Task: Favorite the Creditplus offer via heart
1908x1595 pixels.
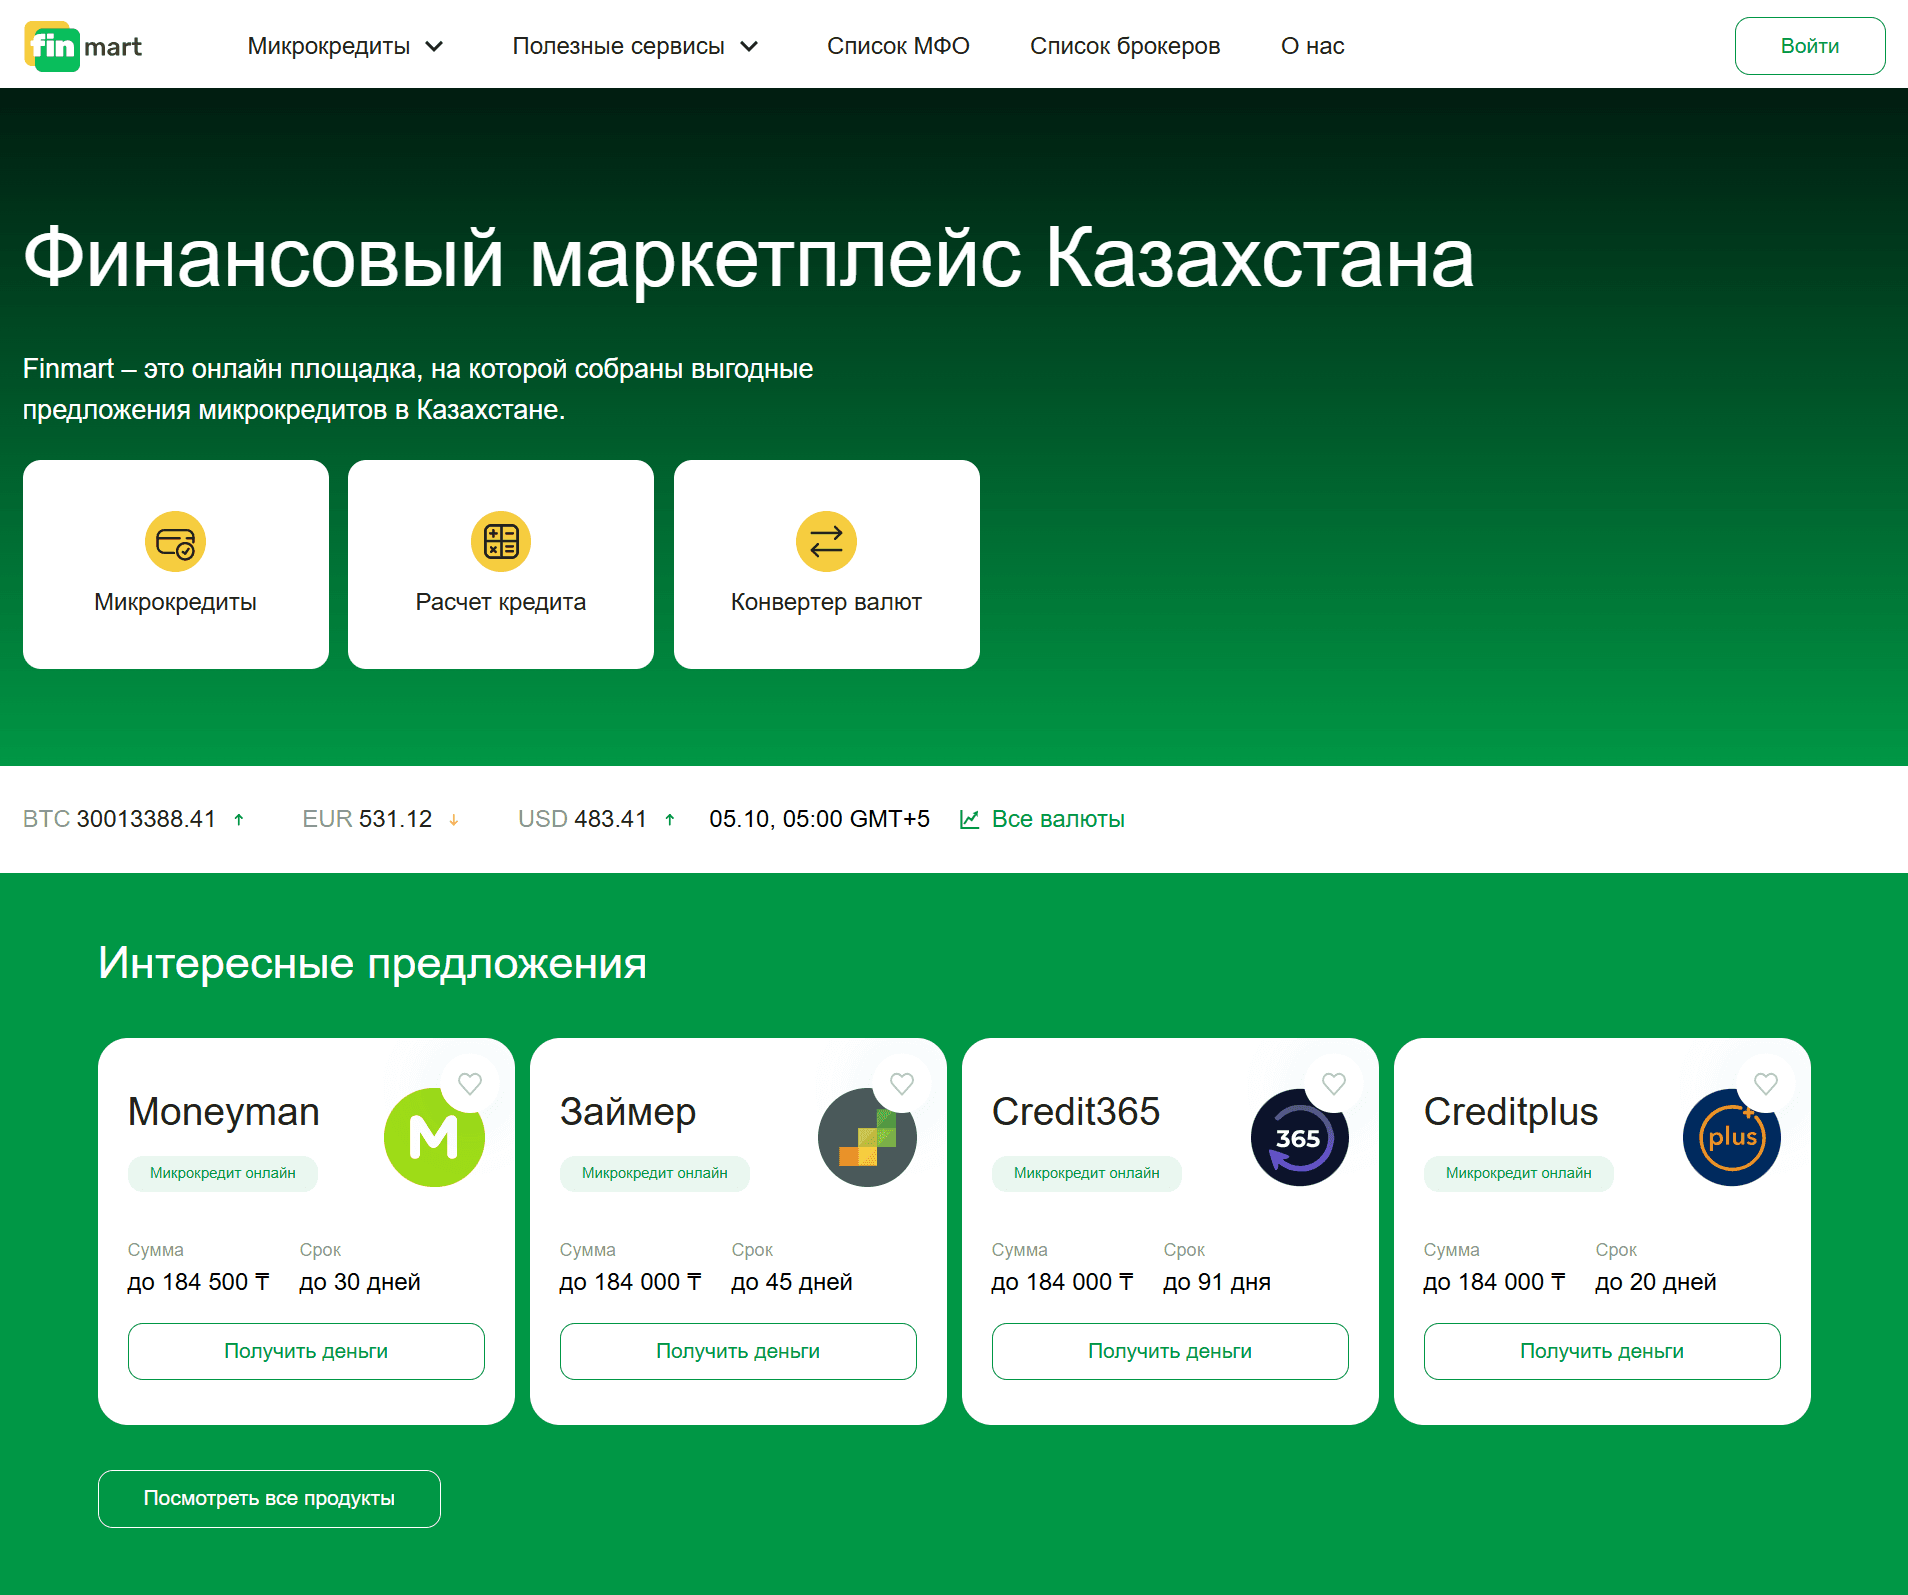Action: pos(1765,1083)
